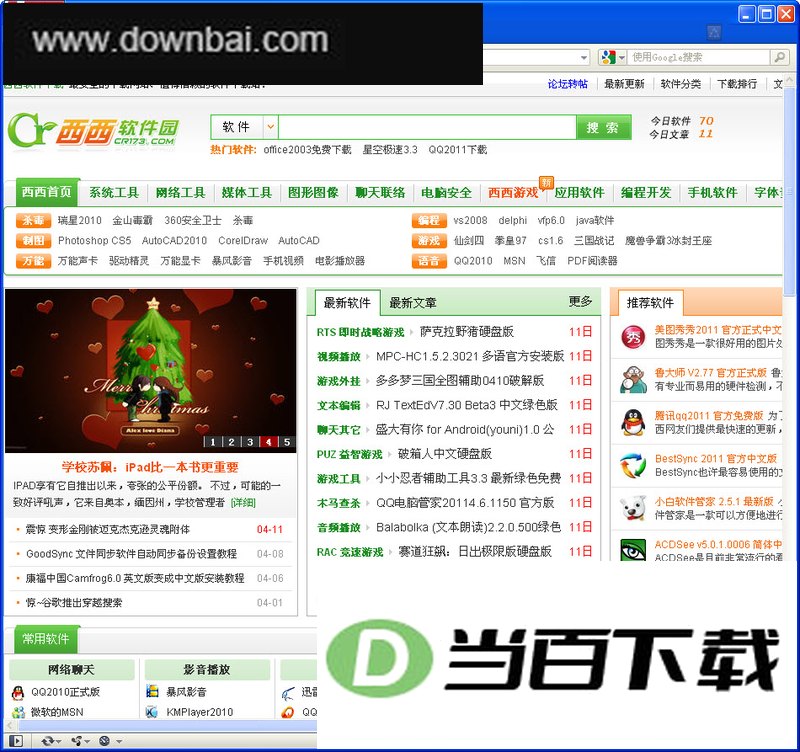
Task: Select the 图形图像 navigation tab
Action: tap(313, 192)
